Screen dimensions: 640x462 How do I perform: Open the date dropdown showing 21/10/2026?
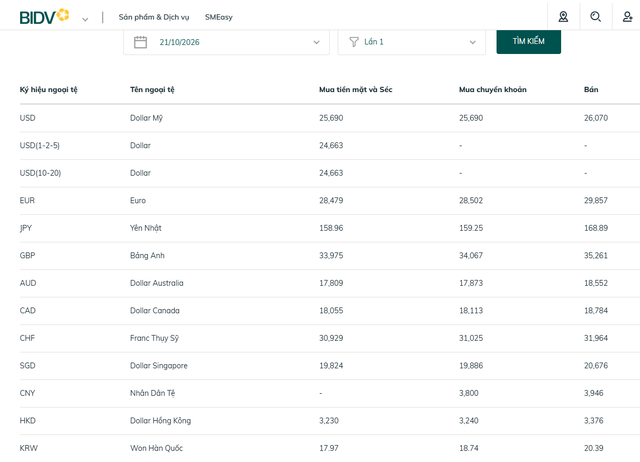click(x=227, y=42)
